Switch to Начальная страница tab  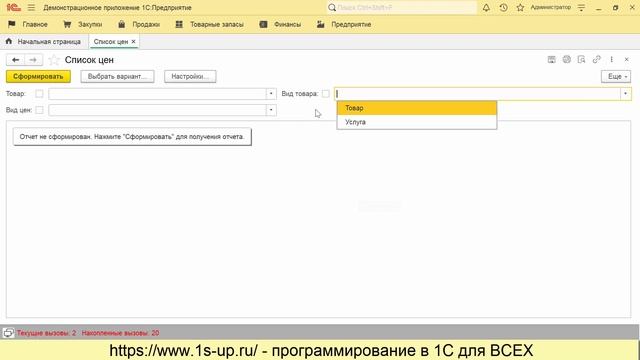(x=43, y=42)
